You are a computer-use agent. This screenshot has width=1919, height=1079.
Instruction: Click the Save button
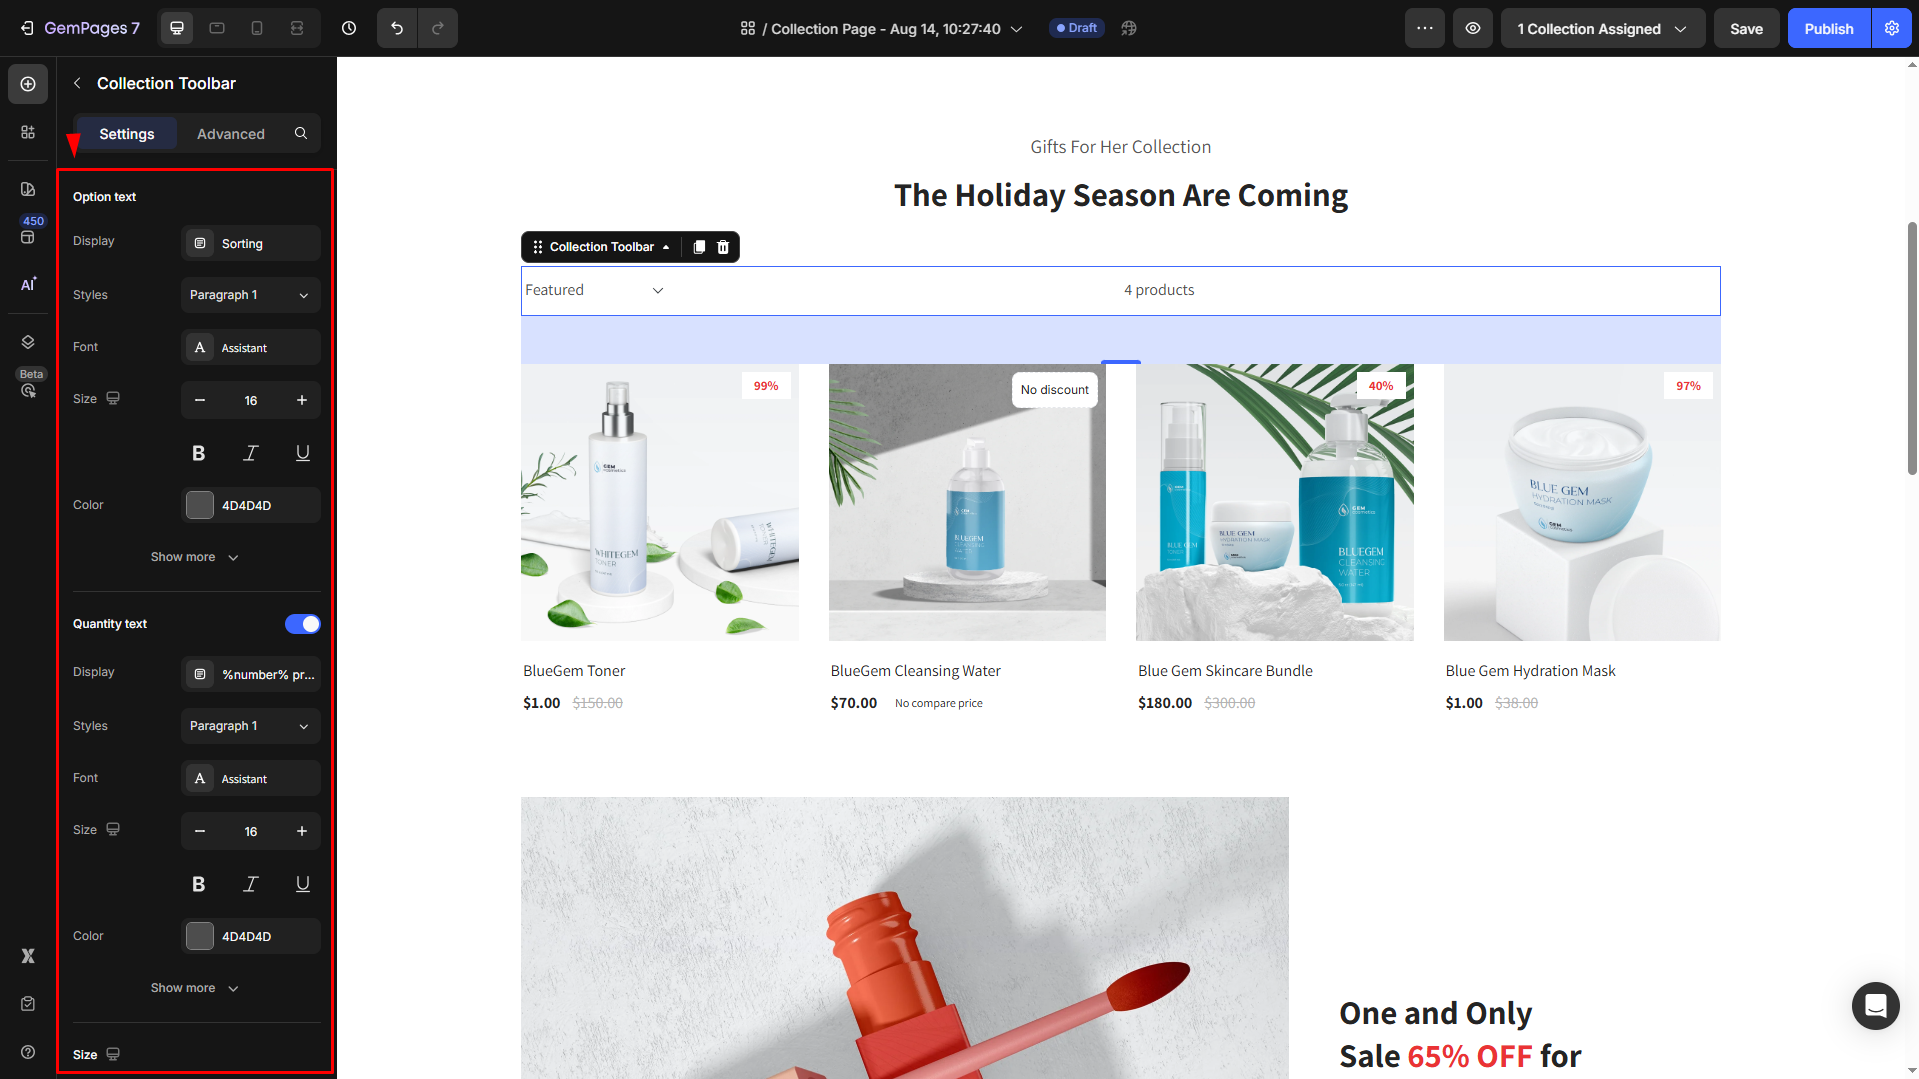tap(1746, 28)
